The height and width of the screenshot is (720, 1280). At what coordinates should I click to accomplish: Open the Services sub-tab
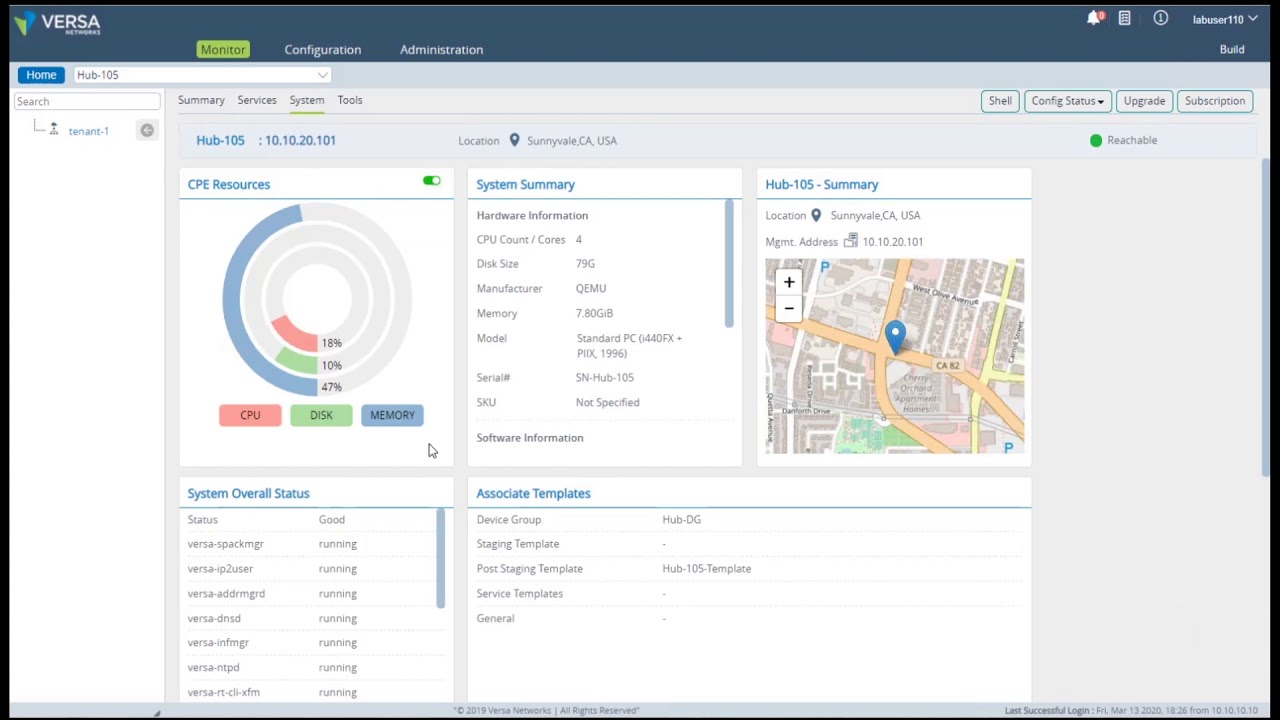tap(257, 100)
